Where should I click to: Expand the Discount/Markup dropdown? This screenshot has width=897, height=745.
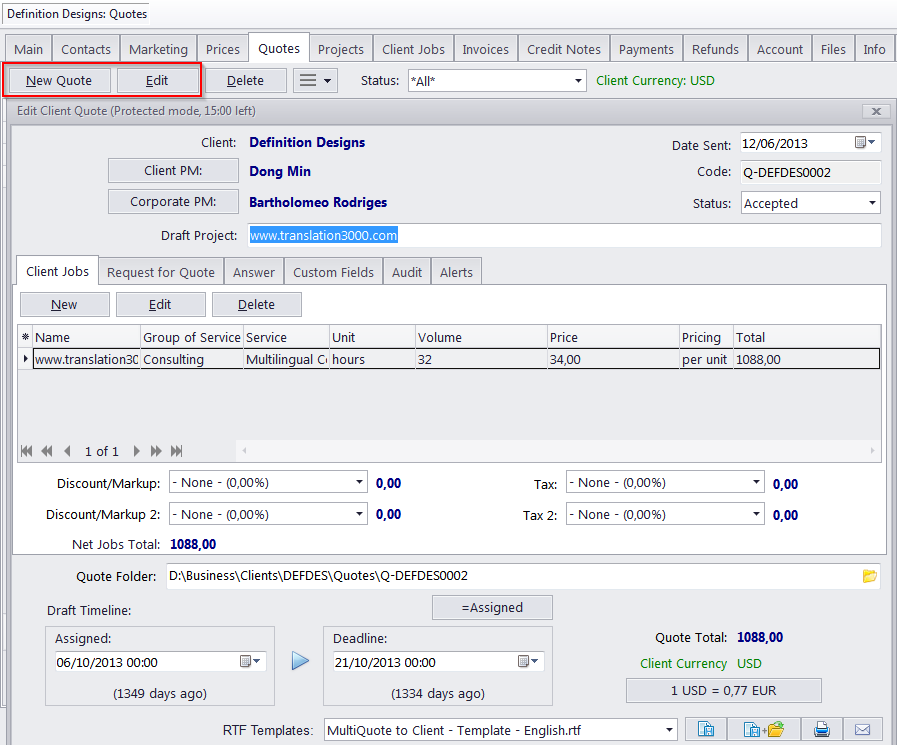[x=359, y=482]
